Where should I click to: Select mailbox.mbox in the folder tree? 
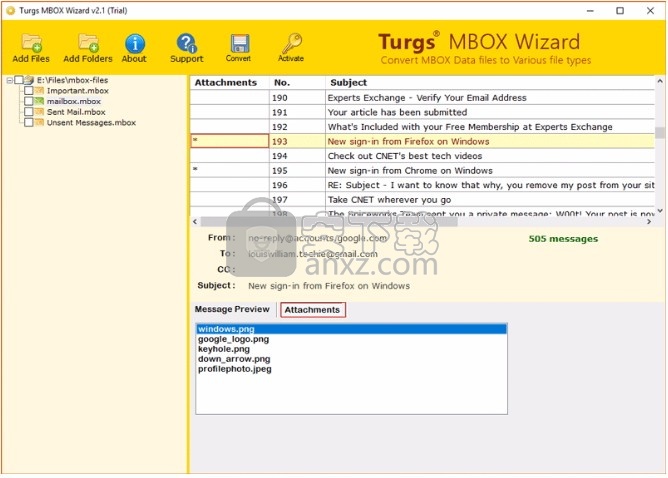(x=74, y=101)
